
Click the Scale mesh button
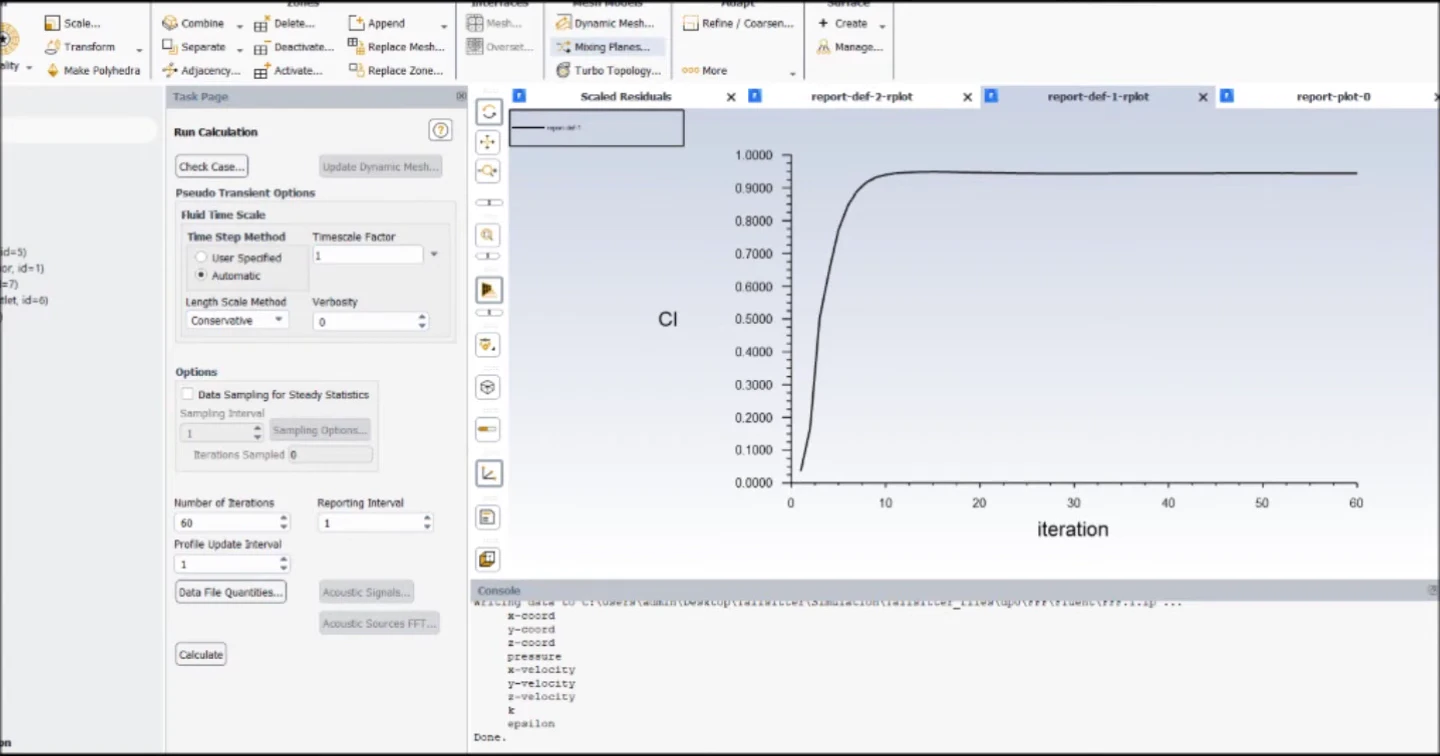tap(73, 23)
